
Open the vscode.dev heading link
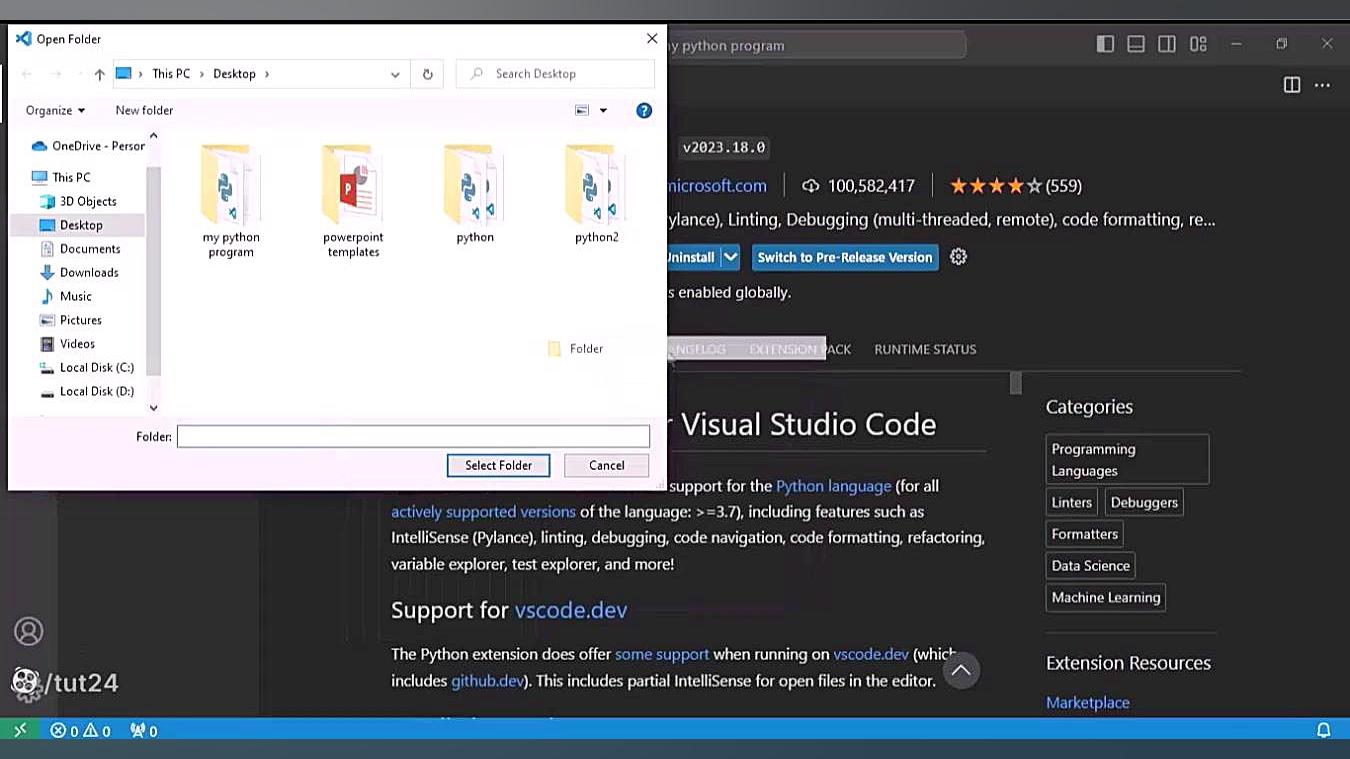tap(571, 610)
